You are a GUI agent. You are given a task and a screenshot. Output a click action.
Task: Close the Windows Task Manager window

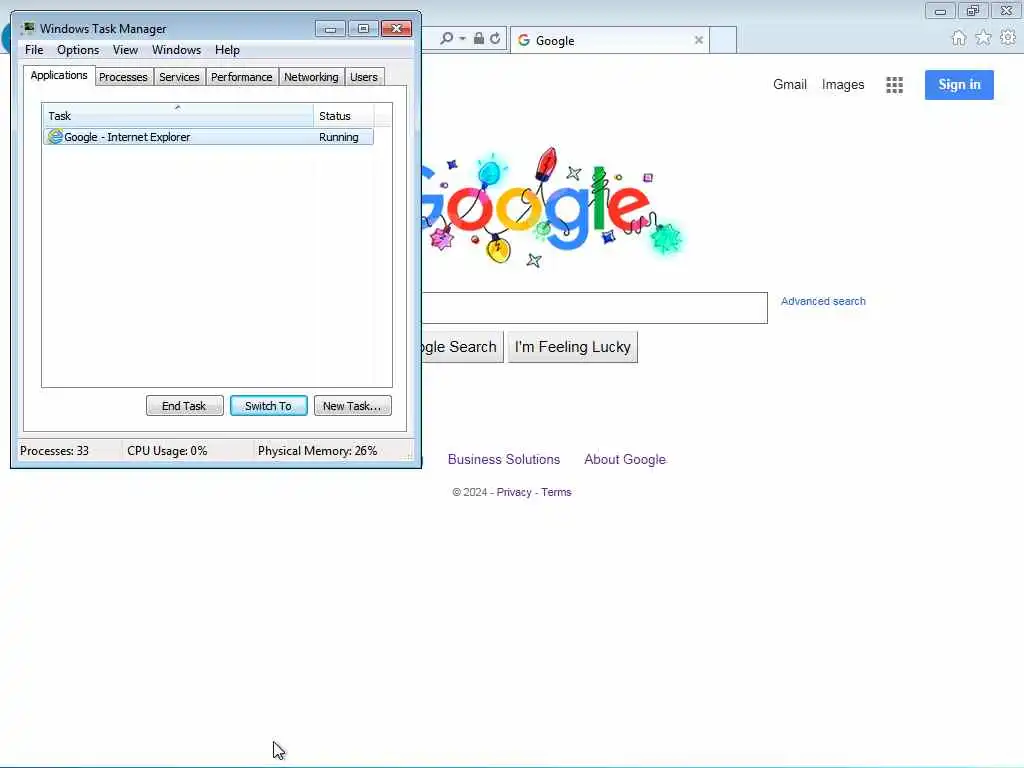(396, 29)
